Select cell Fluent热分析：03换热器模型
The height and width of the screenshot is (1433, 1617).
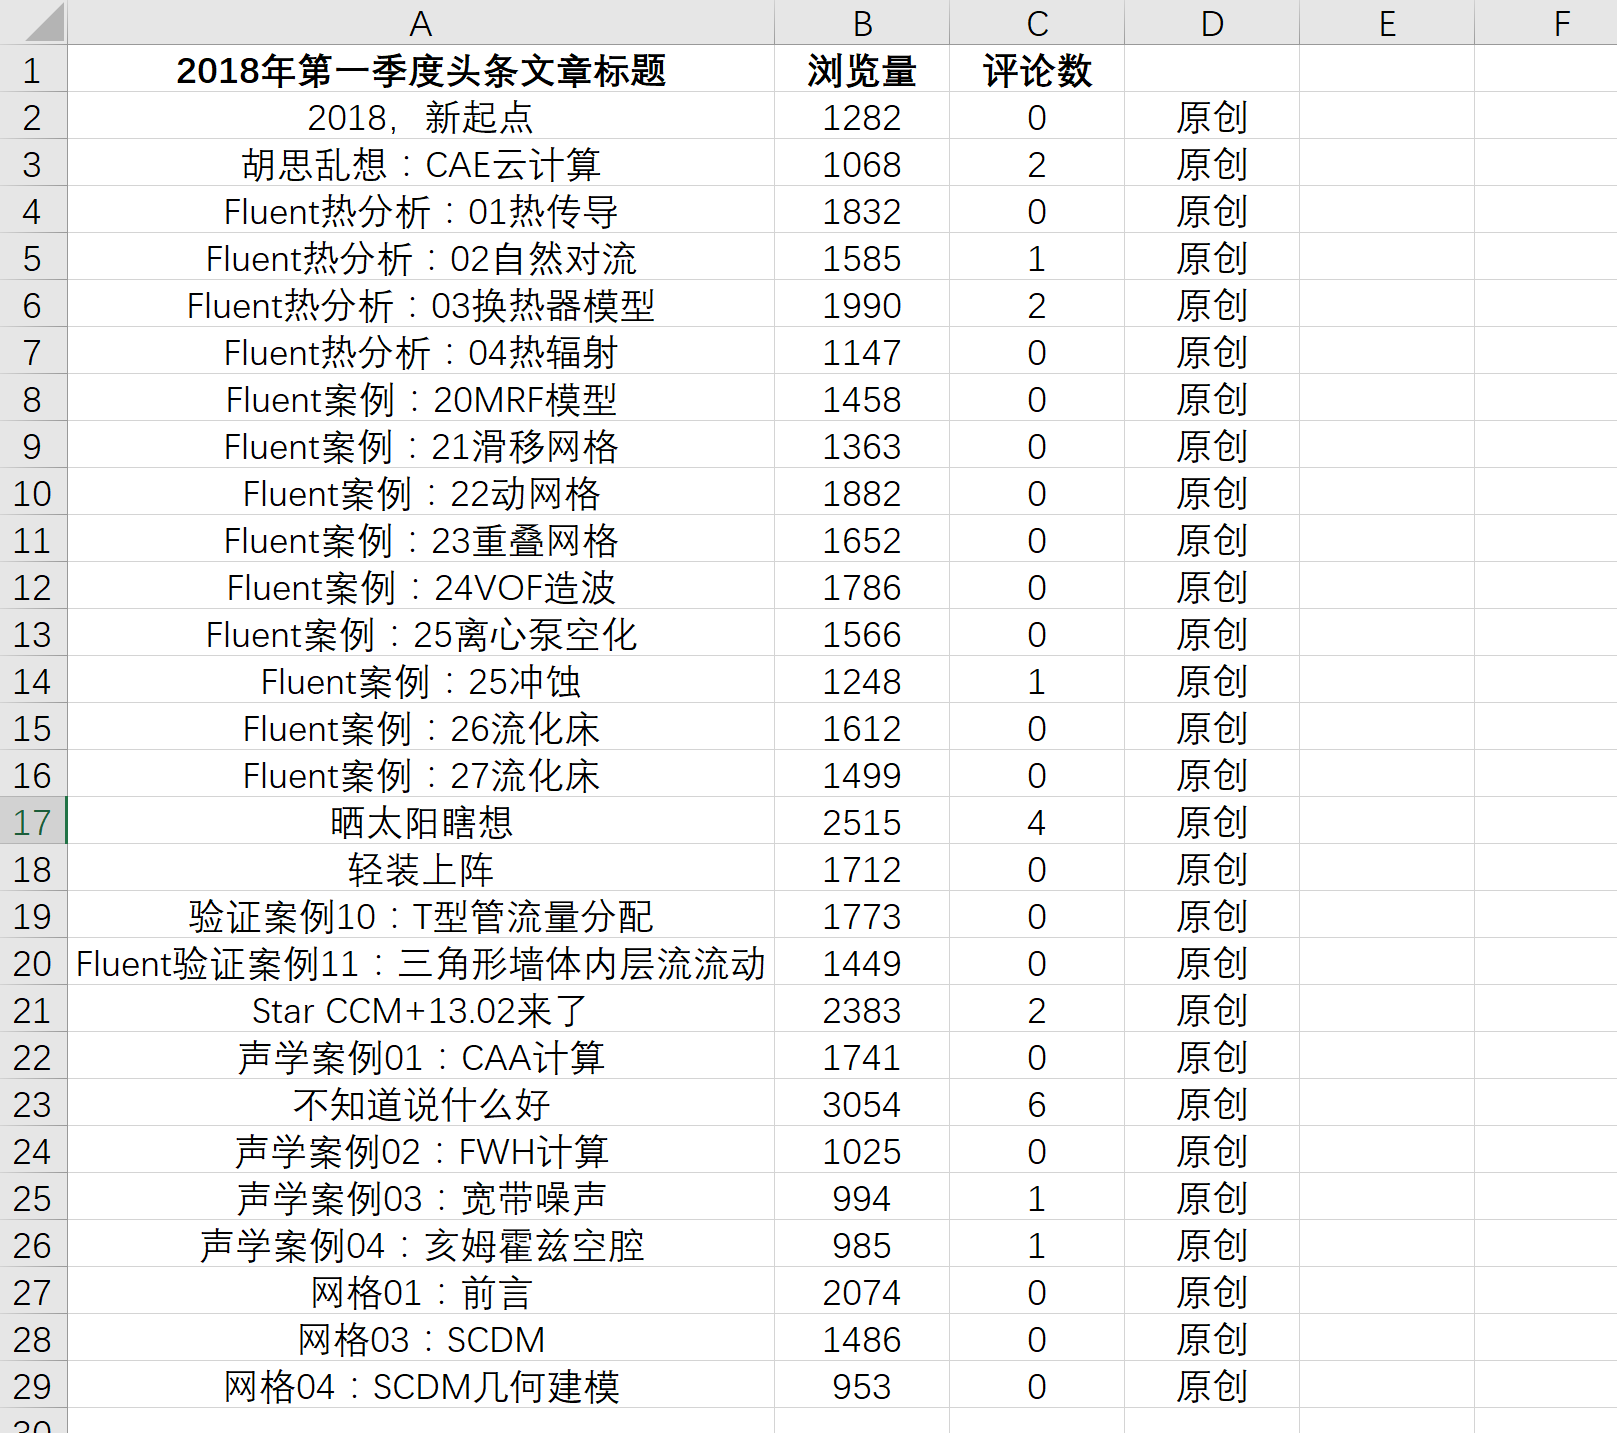[x=421, y=304]
